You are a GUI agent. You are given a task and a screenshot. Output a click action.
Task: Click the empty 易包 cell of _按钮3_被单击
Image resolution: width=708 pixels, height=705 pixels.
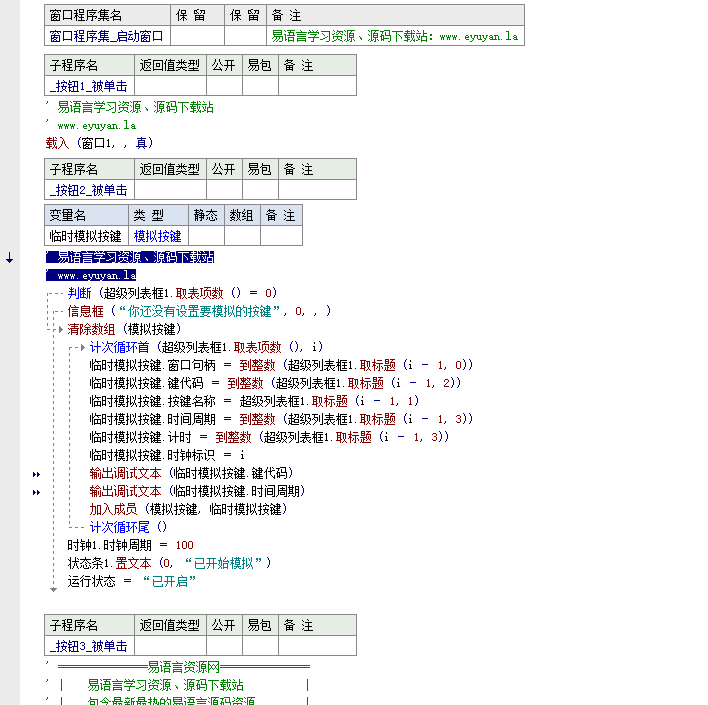261,646
